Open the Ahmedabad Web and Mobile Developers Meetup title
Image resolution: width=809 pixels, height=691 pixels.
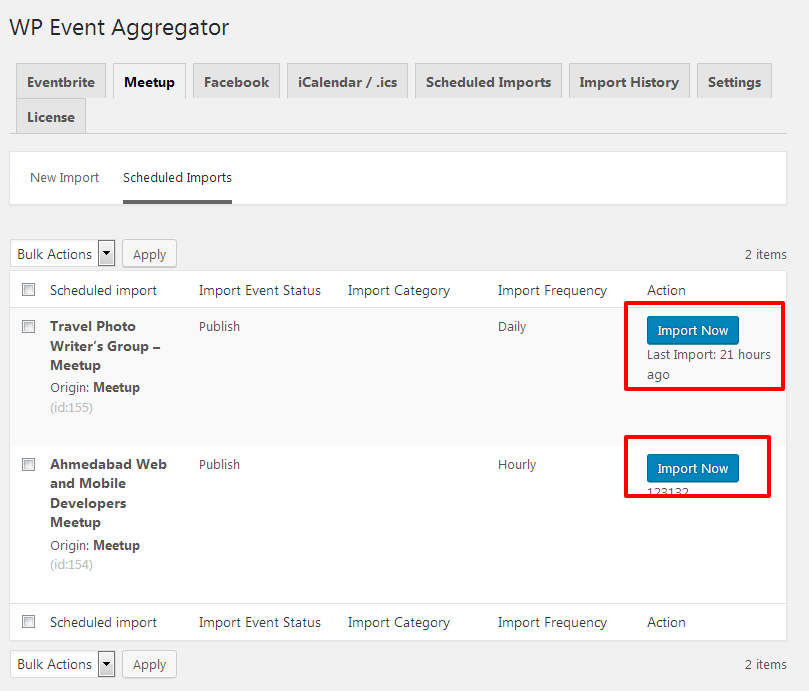point(108,493)
